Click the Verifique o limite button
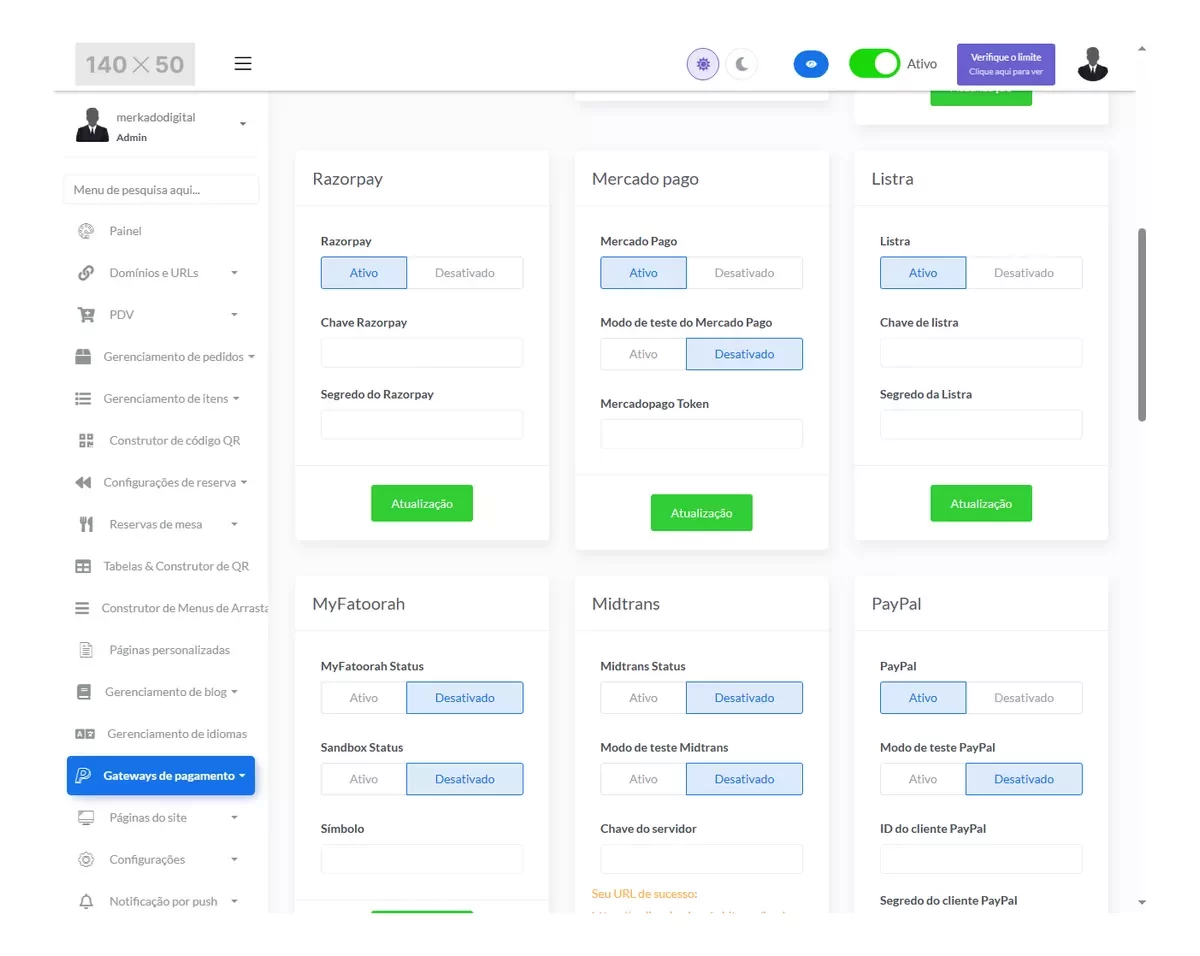The width and height of the screenshot is (1200, 956). pos(1005,64)
